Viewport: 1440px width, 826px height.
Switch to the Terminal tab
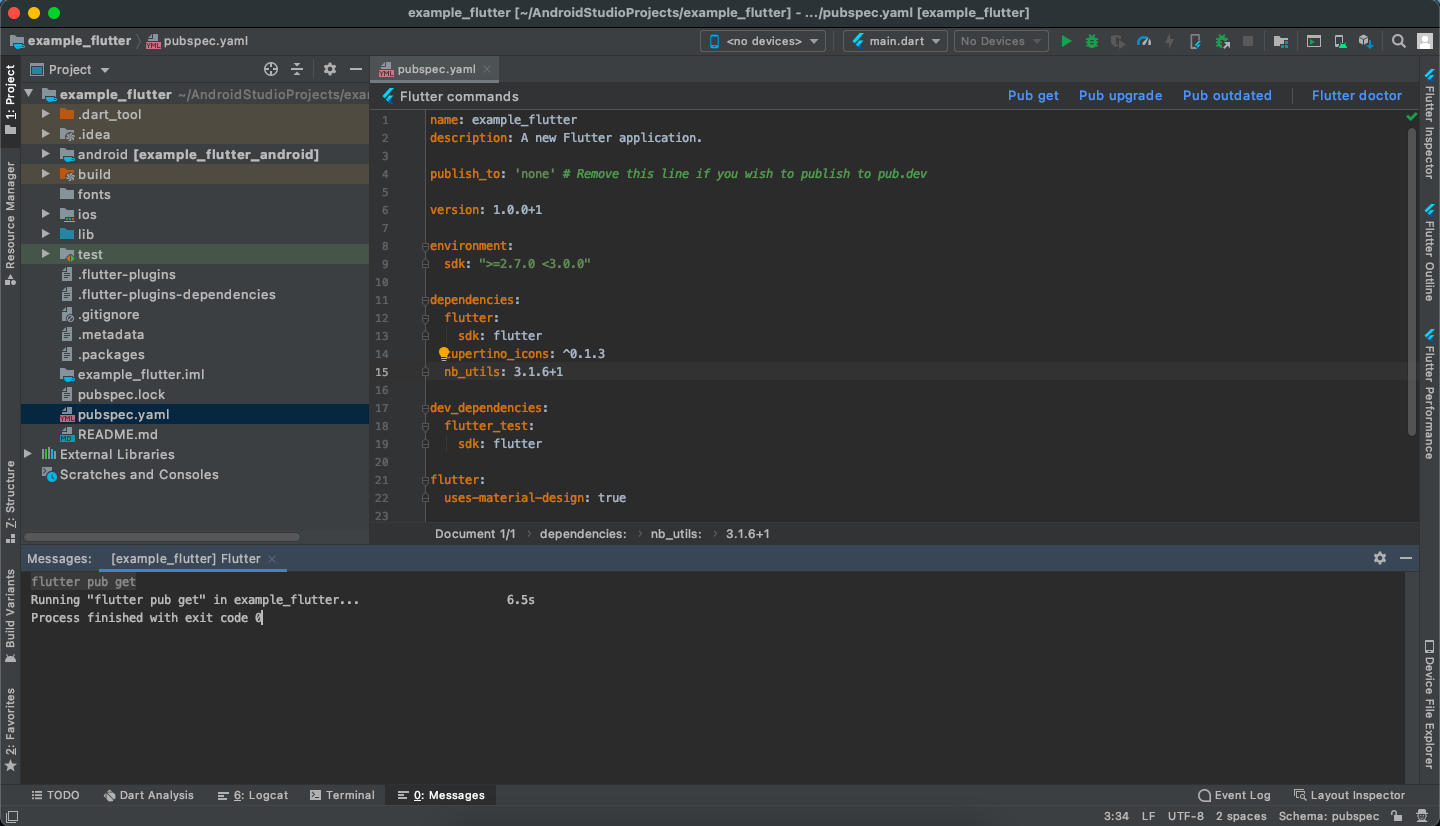(342, 795)
